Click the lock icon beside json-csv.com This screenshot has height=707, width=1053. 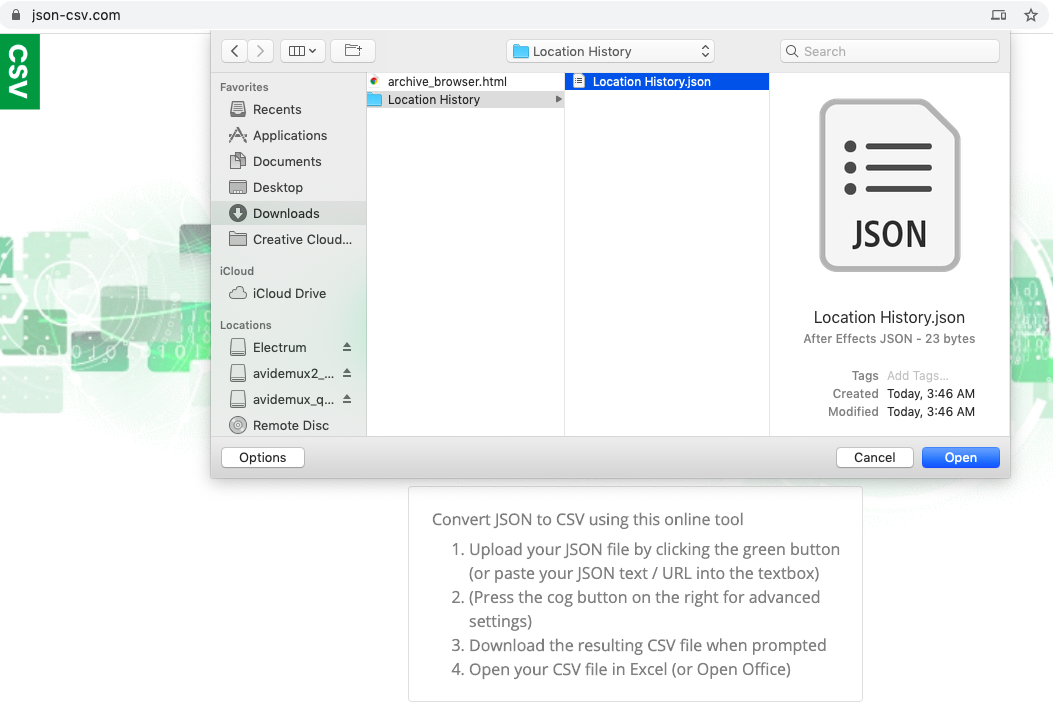[x=15, y=15]
